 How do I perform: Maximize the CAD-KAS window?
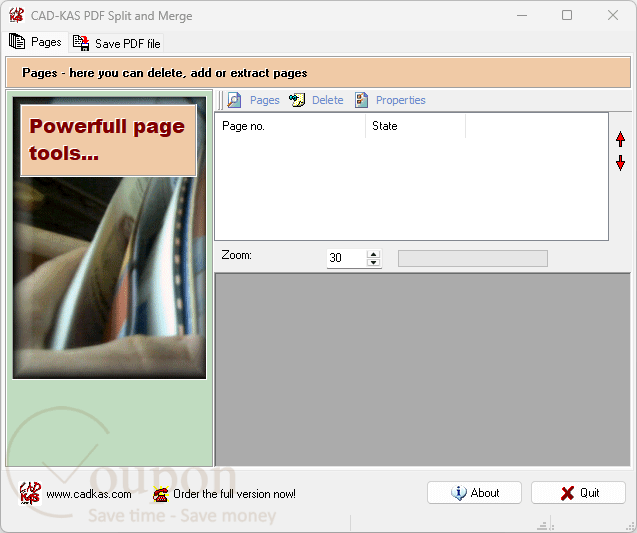(x=567, y=15)
